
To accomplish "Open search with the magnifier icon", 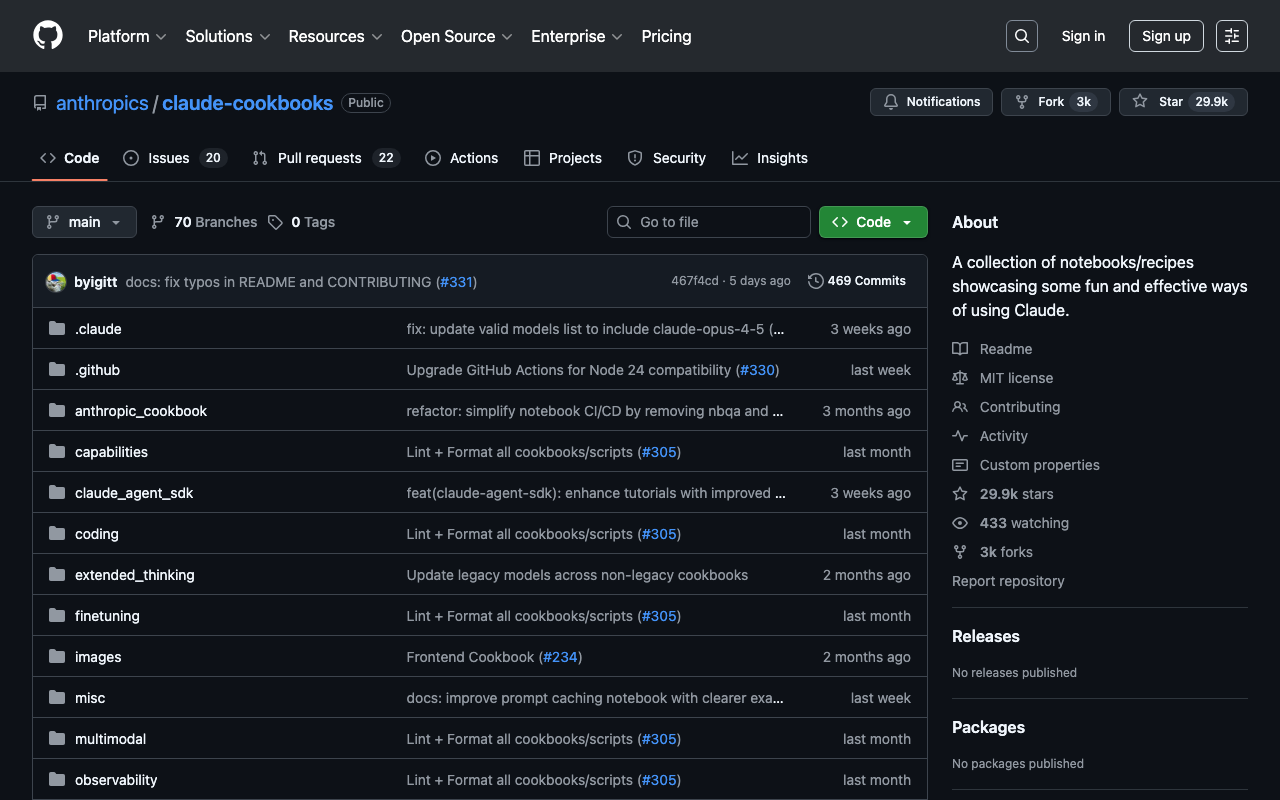I will [x=1021, y=36].
